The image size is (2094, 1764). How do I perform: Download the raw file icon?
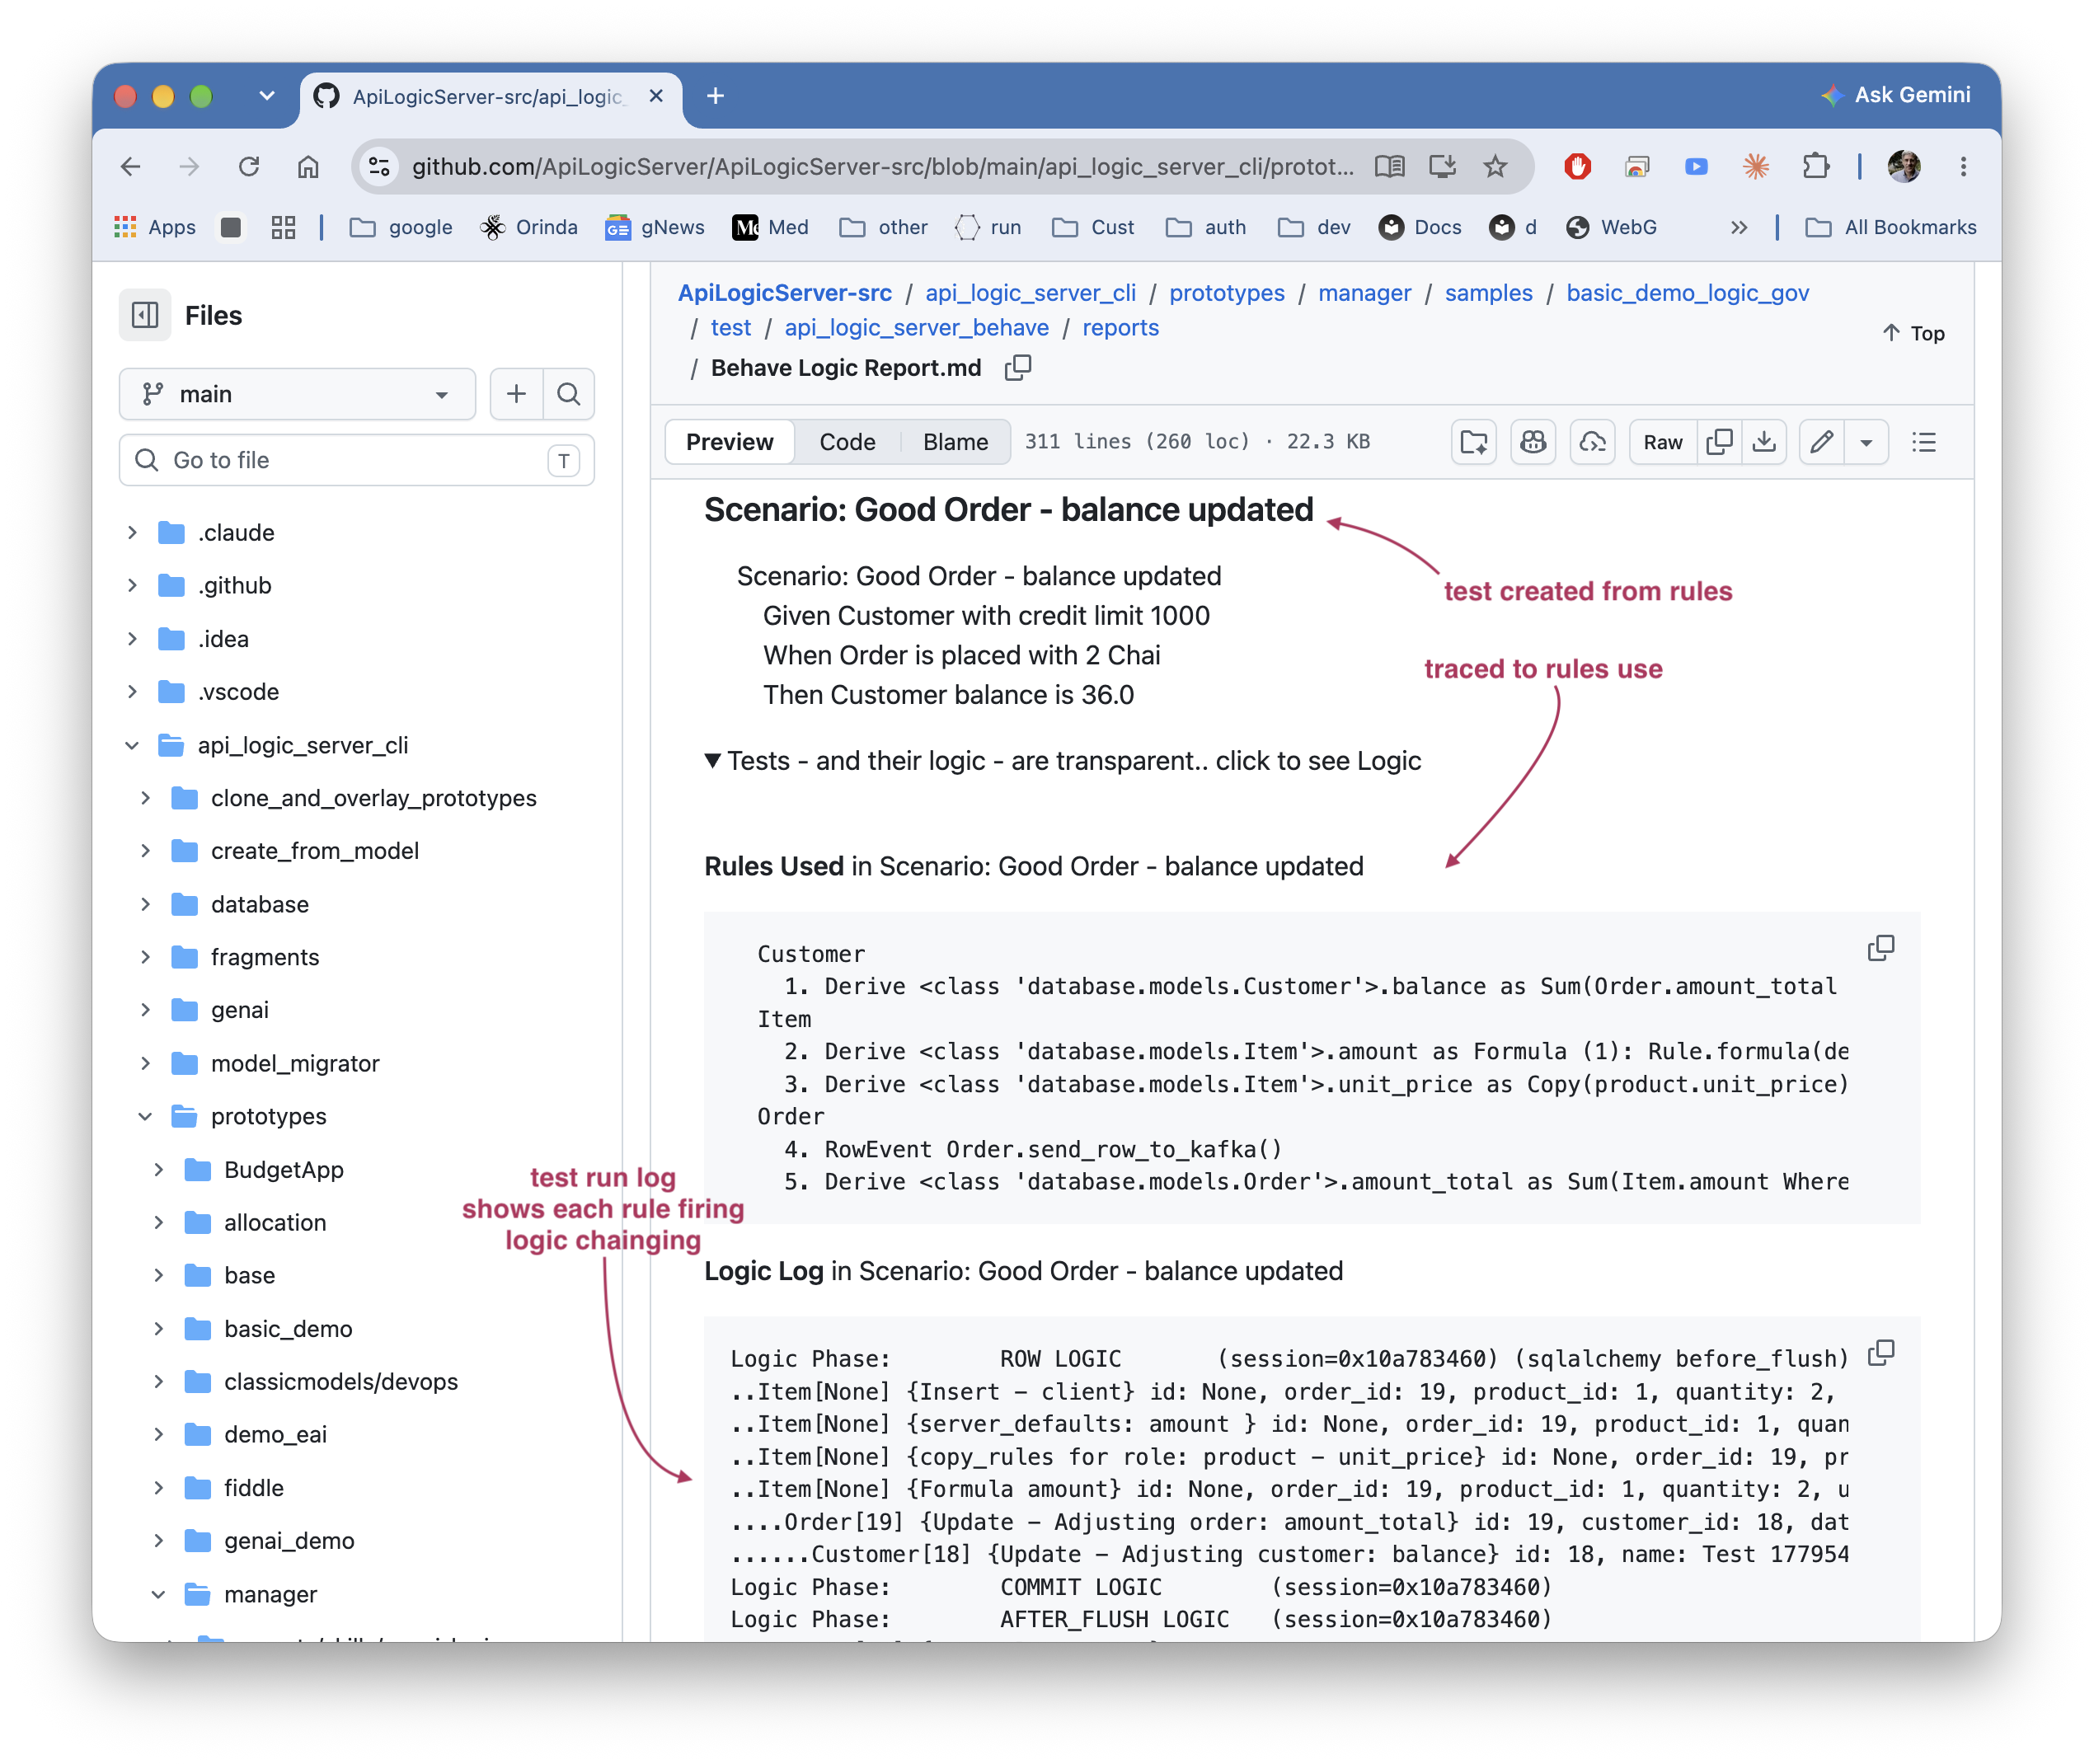click(x=1765, y=442)
